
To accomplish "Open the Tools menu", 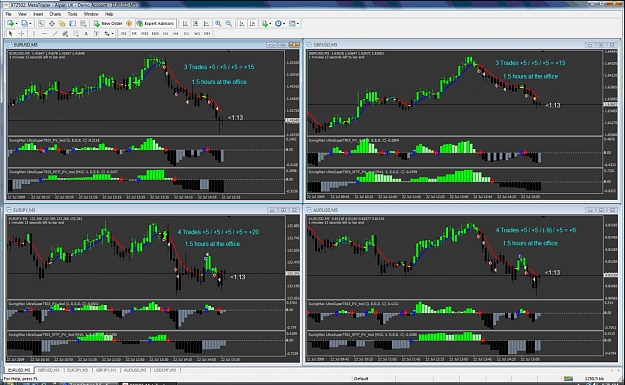I will 72,14.
